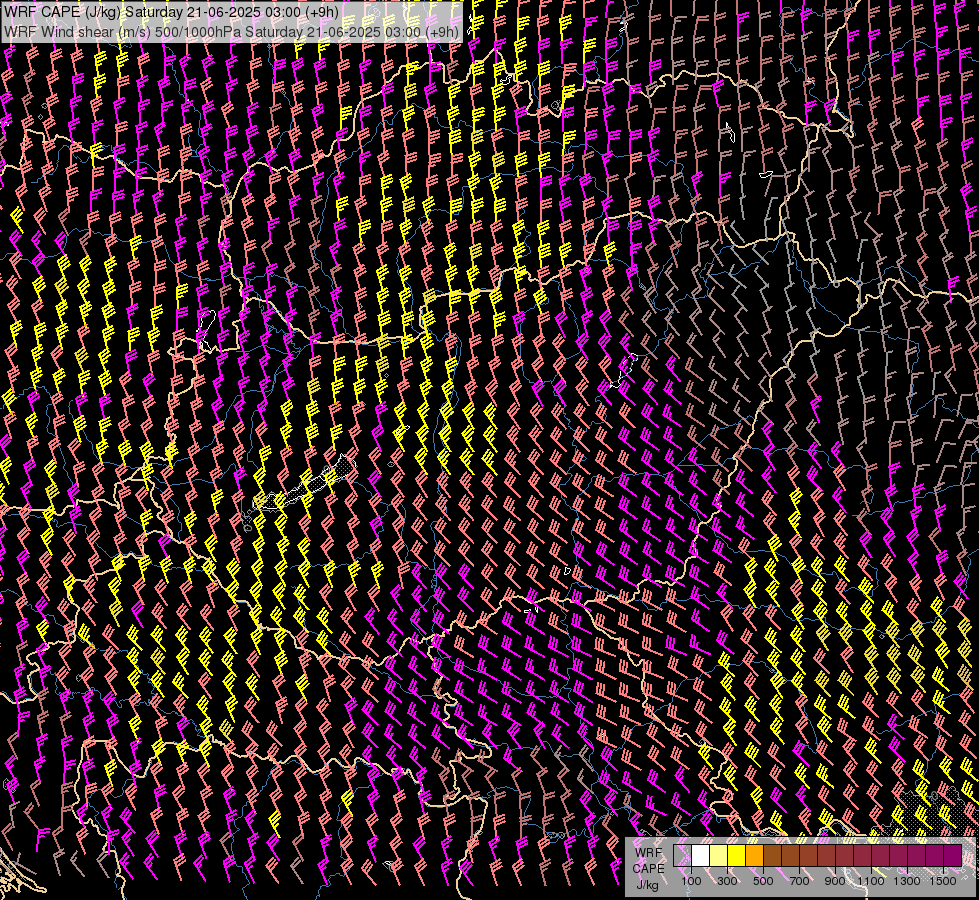The image size is (979, 900).
Task: Click the legend value 900
Action: (835, 881)
